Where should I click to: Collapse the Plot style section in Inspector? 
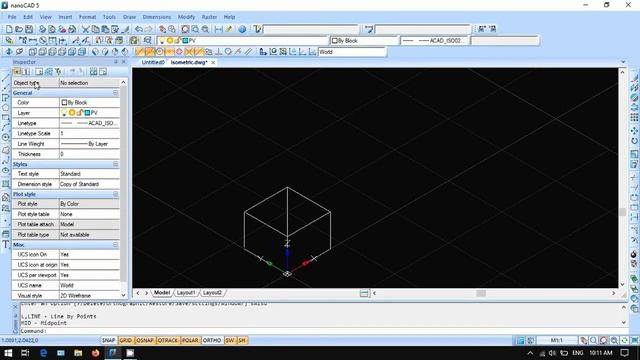(116, 194)
